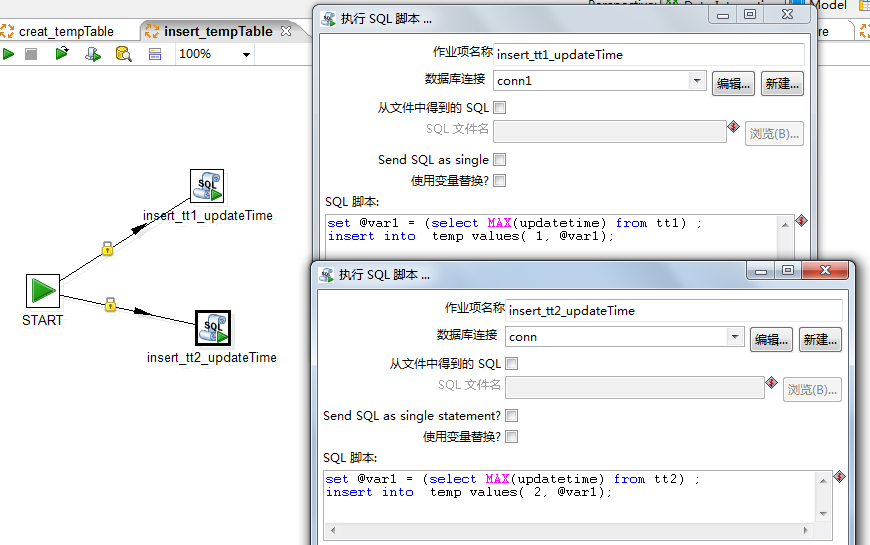Click the stop job toolbar icon
This screenshot has height=545, width=870.
click(x=31, y=54)
